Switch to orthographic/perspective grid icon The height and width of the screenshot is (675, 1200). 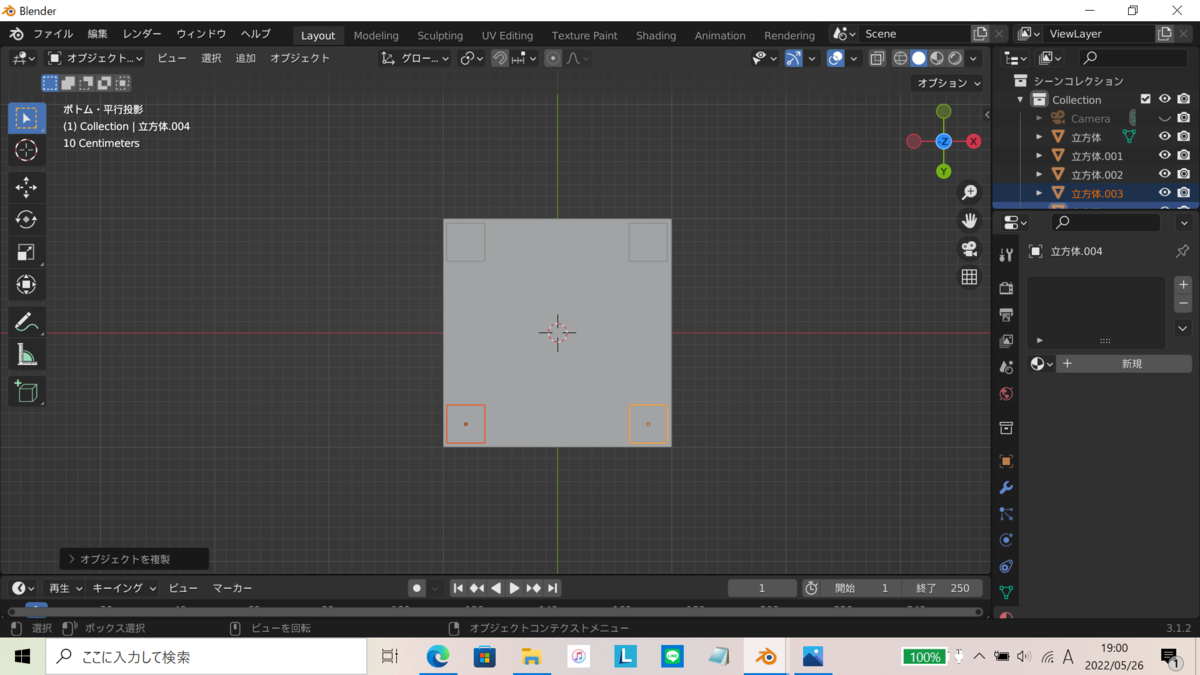click(x=969, y=277)
